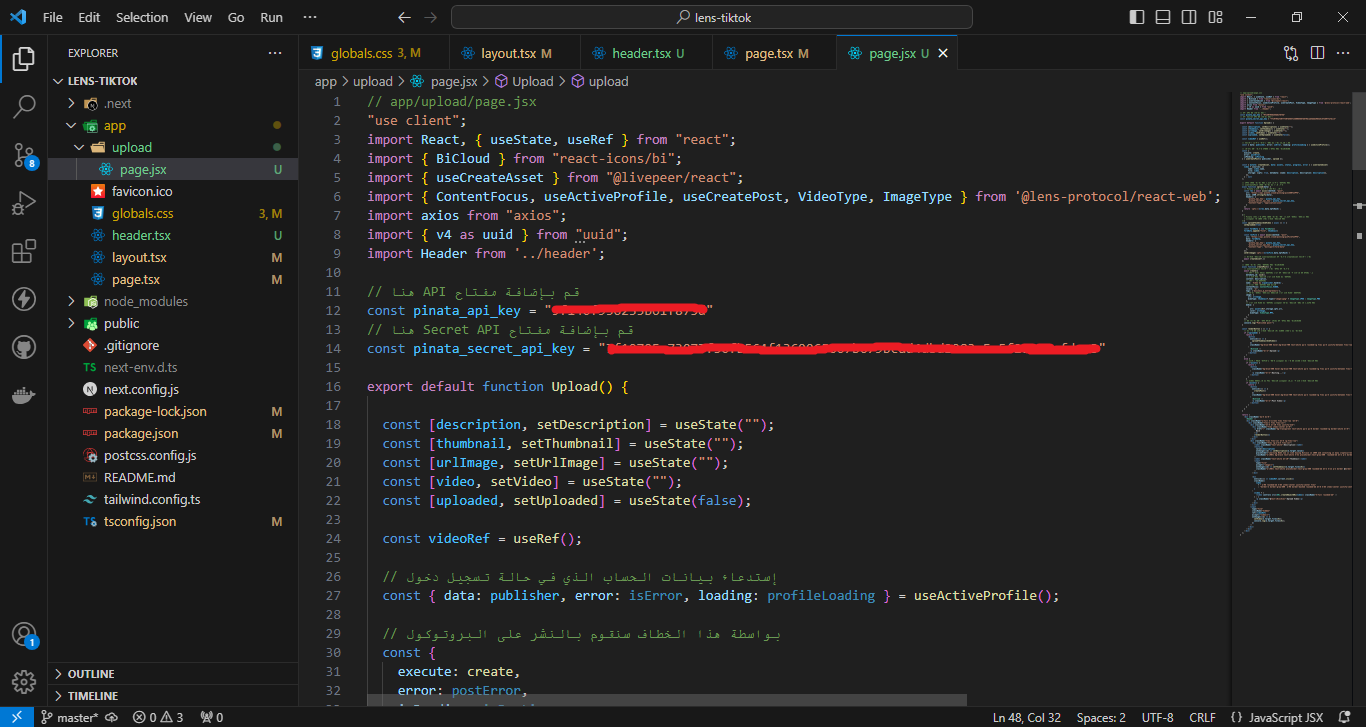This screenshot has width=1366, height=727.
Task: Toggle the primary side bar layout button
Action: (1136, 17)
